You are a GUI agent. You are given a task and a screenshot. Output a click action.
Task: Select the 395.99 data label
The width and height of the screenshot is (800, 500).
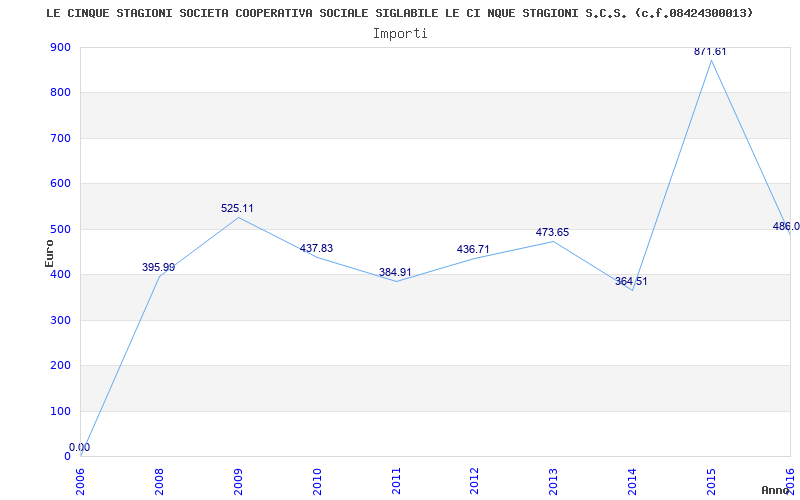158,267
